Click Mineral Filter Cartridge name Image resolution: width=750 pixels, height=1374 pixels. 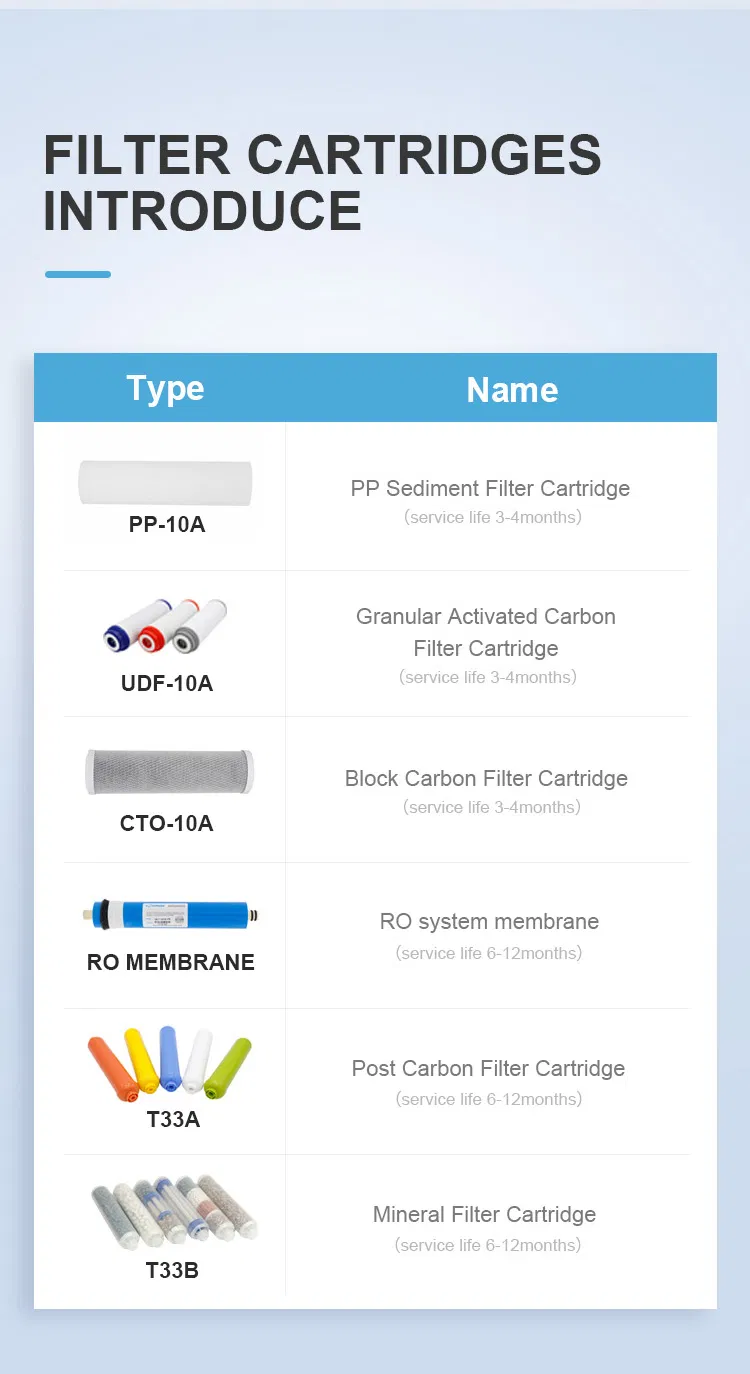484,1214
